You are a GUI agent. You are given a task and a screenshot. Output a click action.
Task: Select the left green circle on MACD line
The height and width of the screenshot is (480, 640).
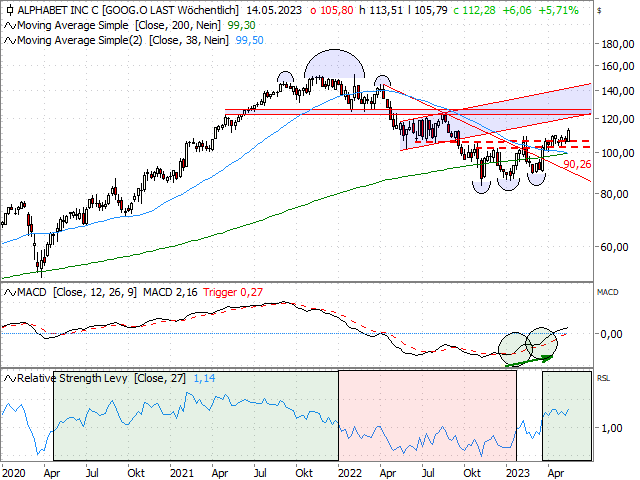(x=515, y=348)
